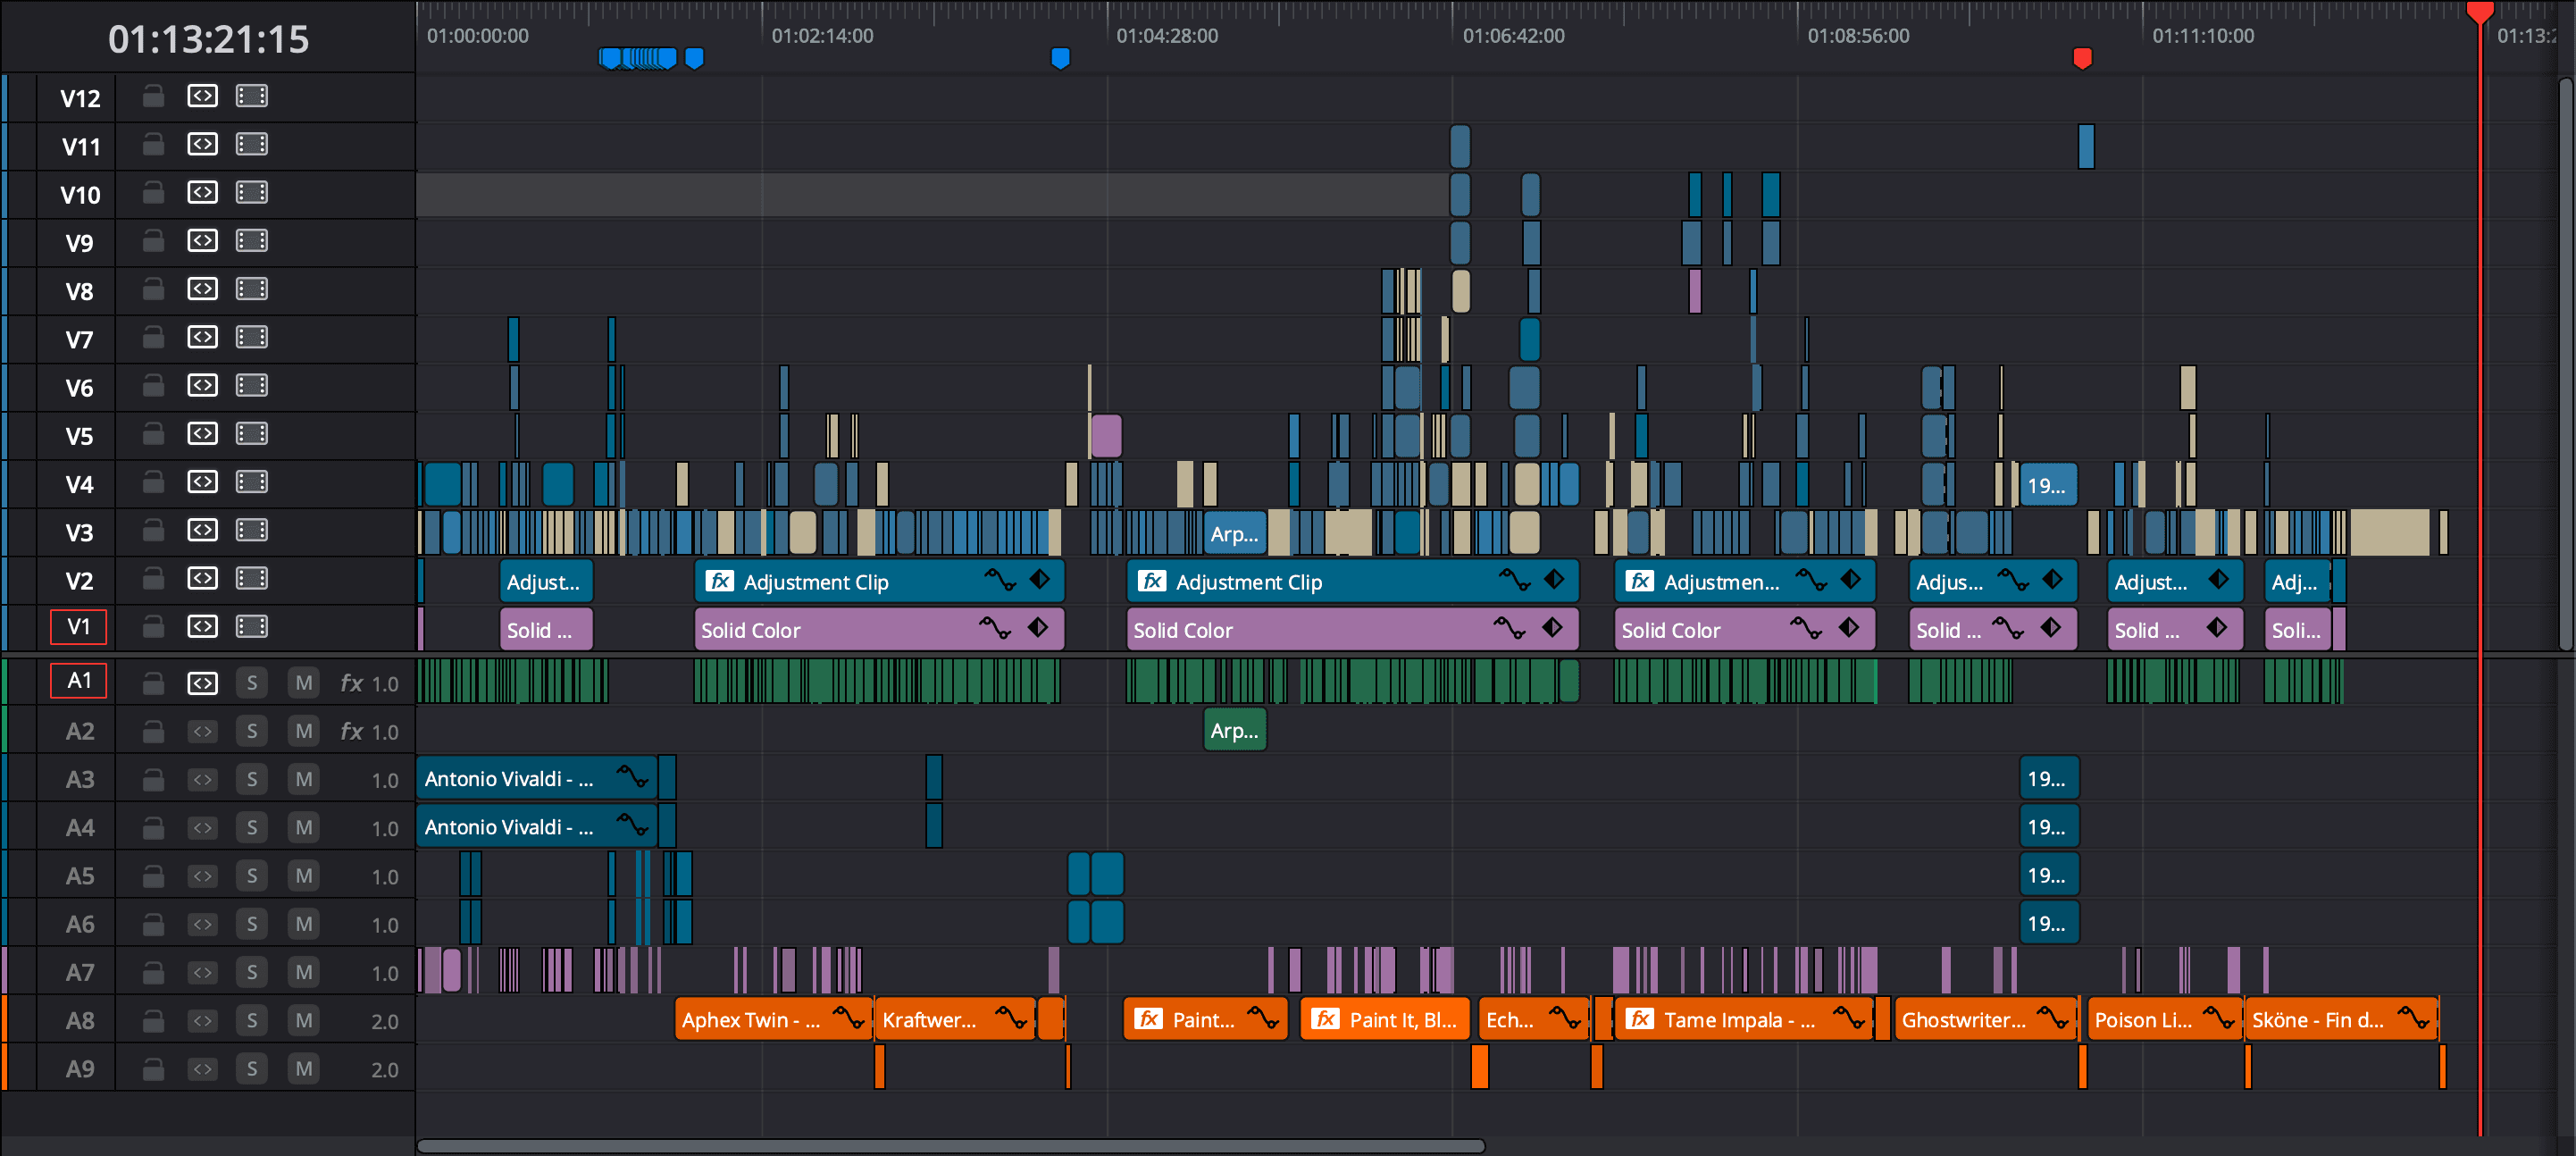Viewport: 2576px width, 1156px height.
Task: Click the 01:13:21:15 timecode display
Action: click(x=208, y=39)
